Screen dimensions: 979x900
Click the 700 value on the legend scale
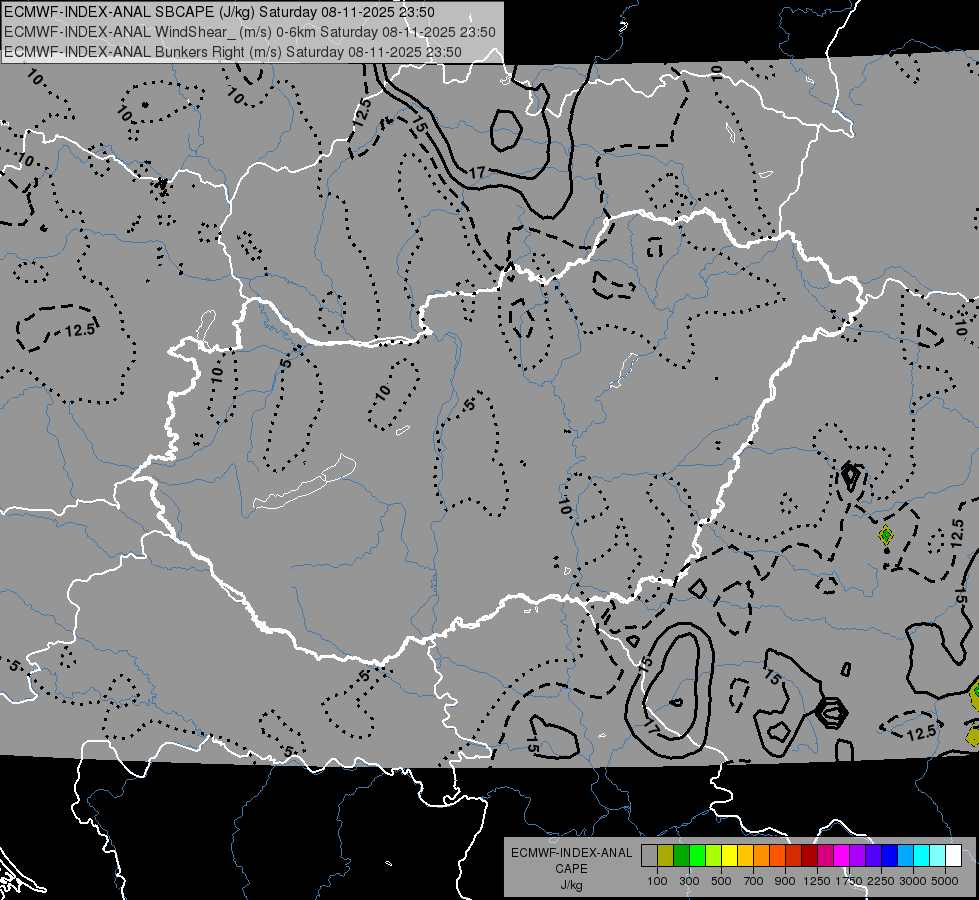click(754, 881)
